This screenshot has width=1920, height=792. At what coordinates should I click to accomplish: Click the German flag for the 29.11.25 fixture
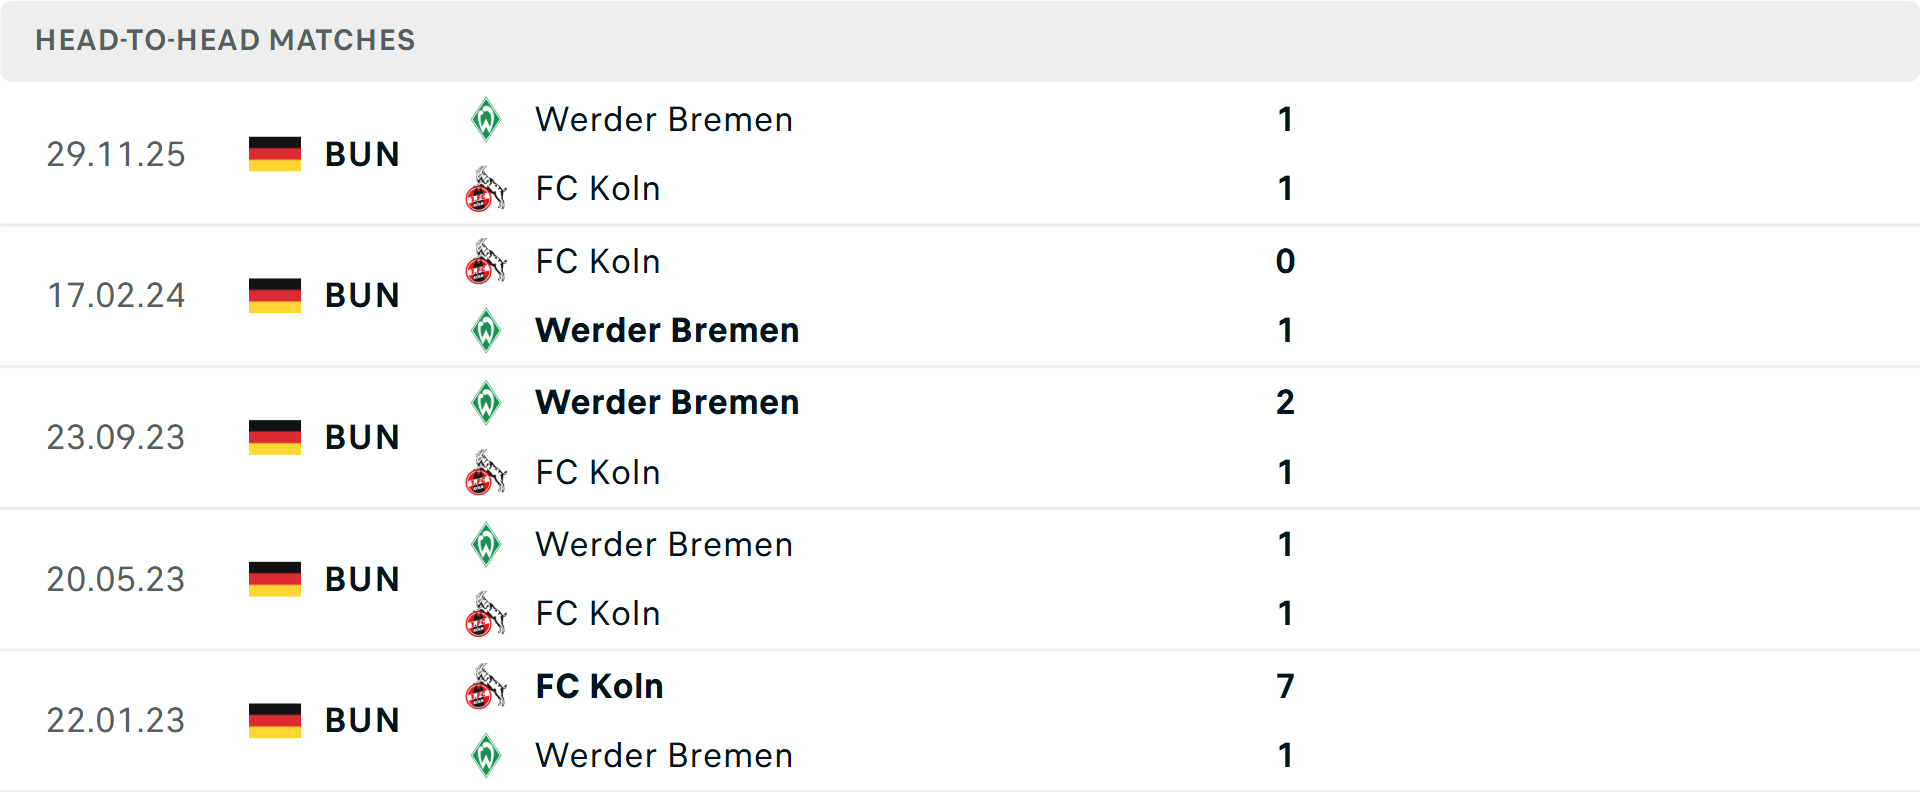click(x=274, y=154)
